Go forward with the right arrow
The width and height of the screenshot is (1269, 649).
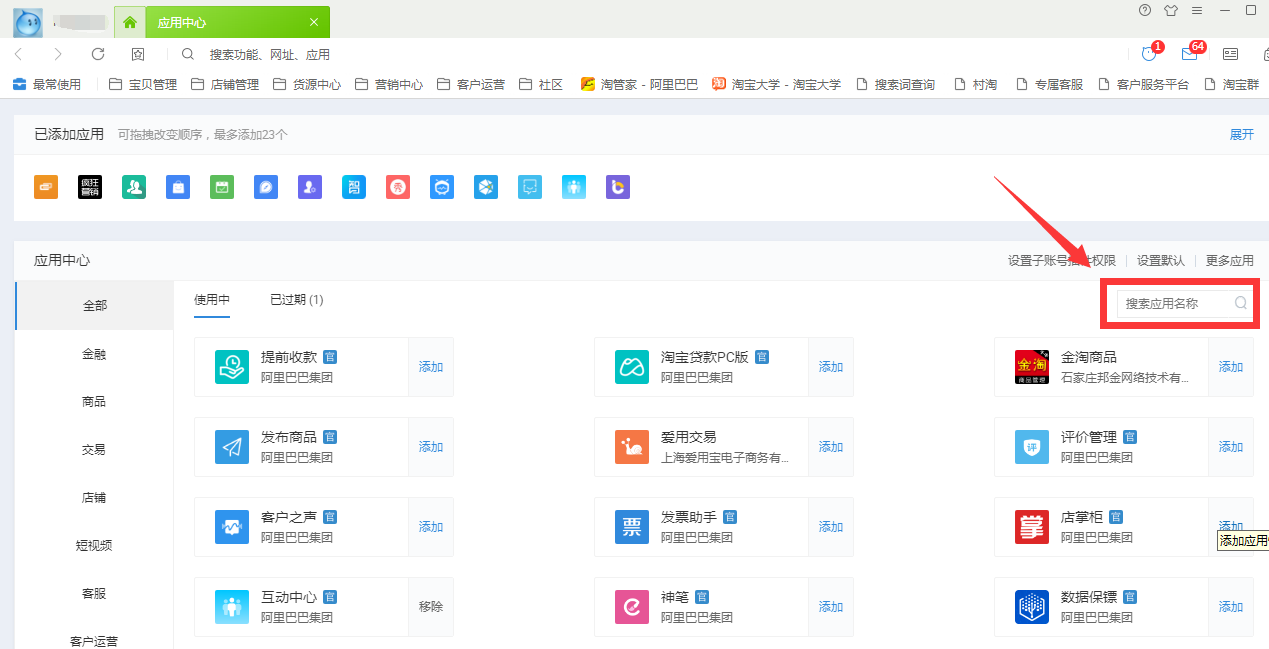58,54
